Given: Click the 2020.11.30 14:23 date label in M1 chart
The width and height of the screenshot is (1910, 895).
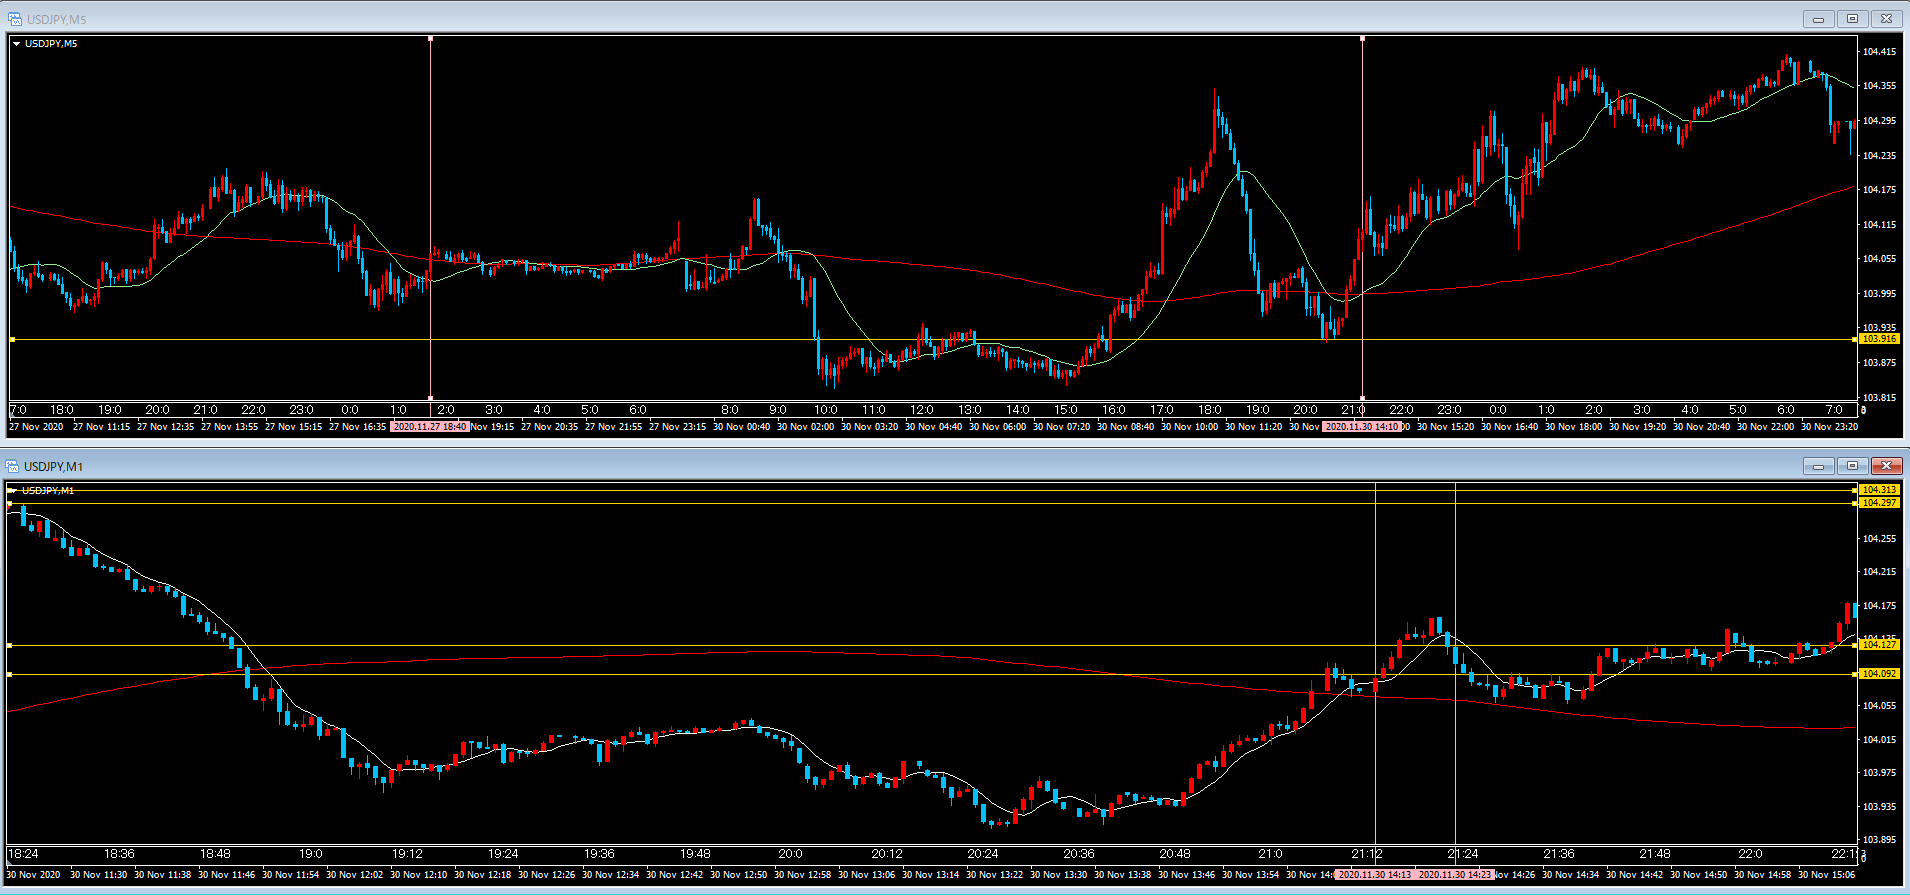Looking at the screenshot, I should 1455,875.
